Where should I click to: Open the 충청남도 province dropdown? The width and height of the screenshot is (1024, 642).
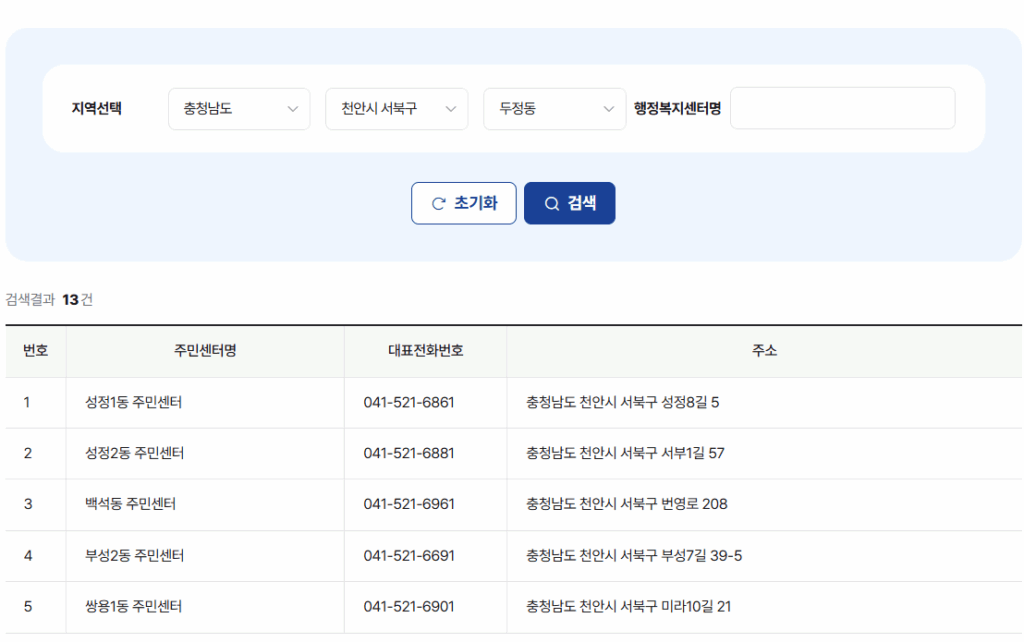(239, 109)
